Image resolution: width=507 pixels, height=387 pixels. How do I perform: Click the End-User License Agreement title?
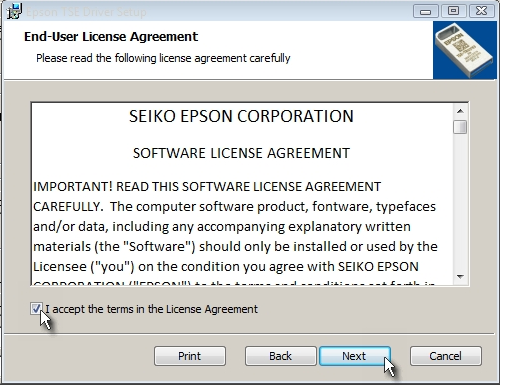[x=111, y=37]
